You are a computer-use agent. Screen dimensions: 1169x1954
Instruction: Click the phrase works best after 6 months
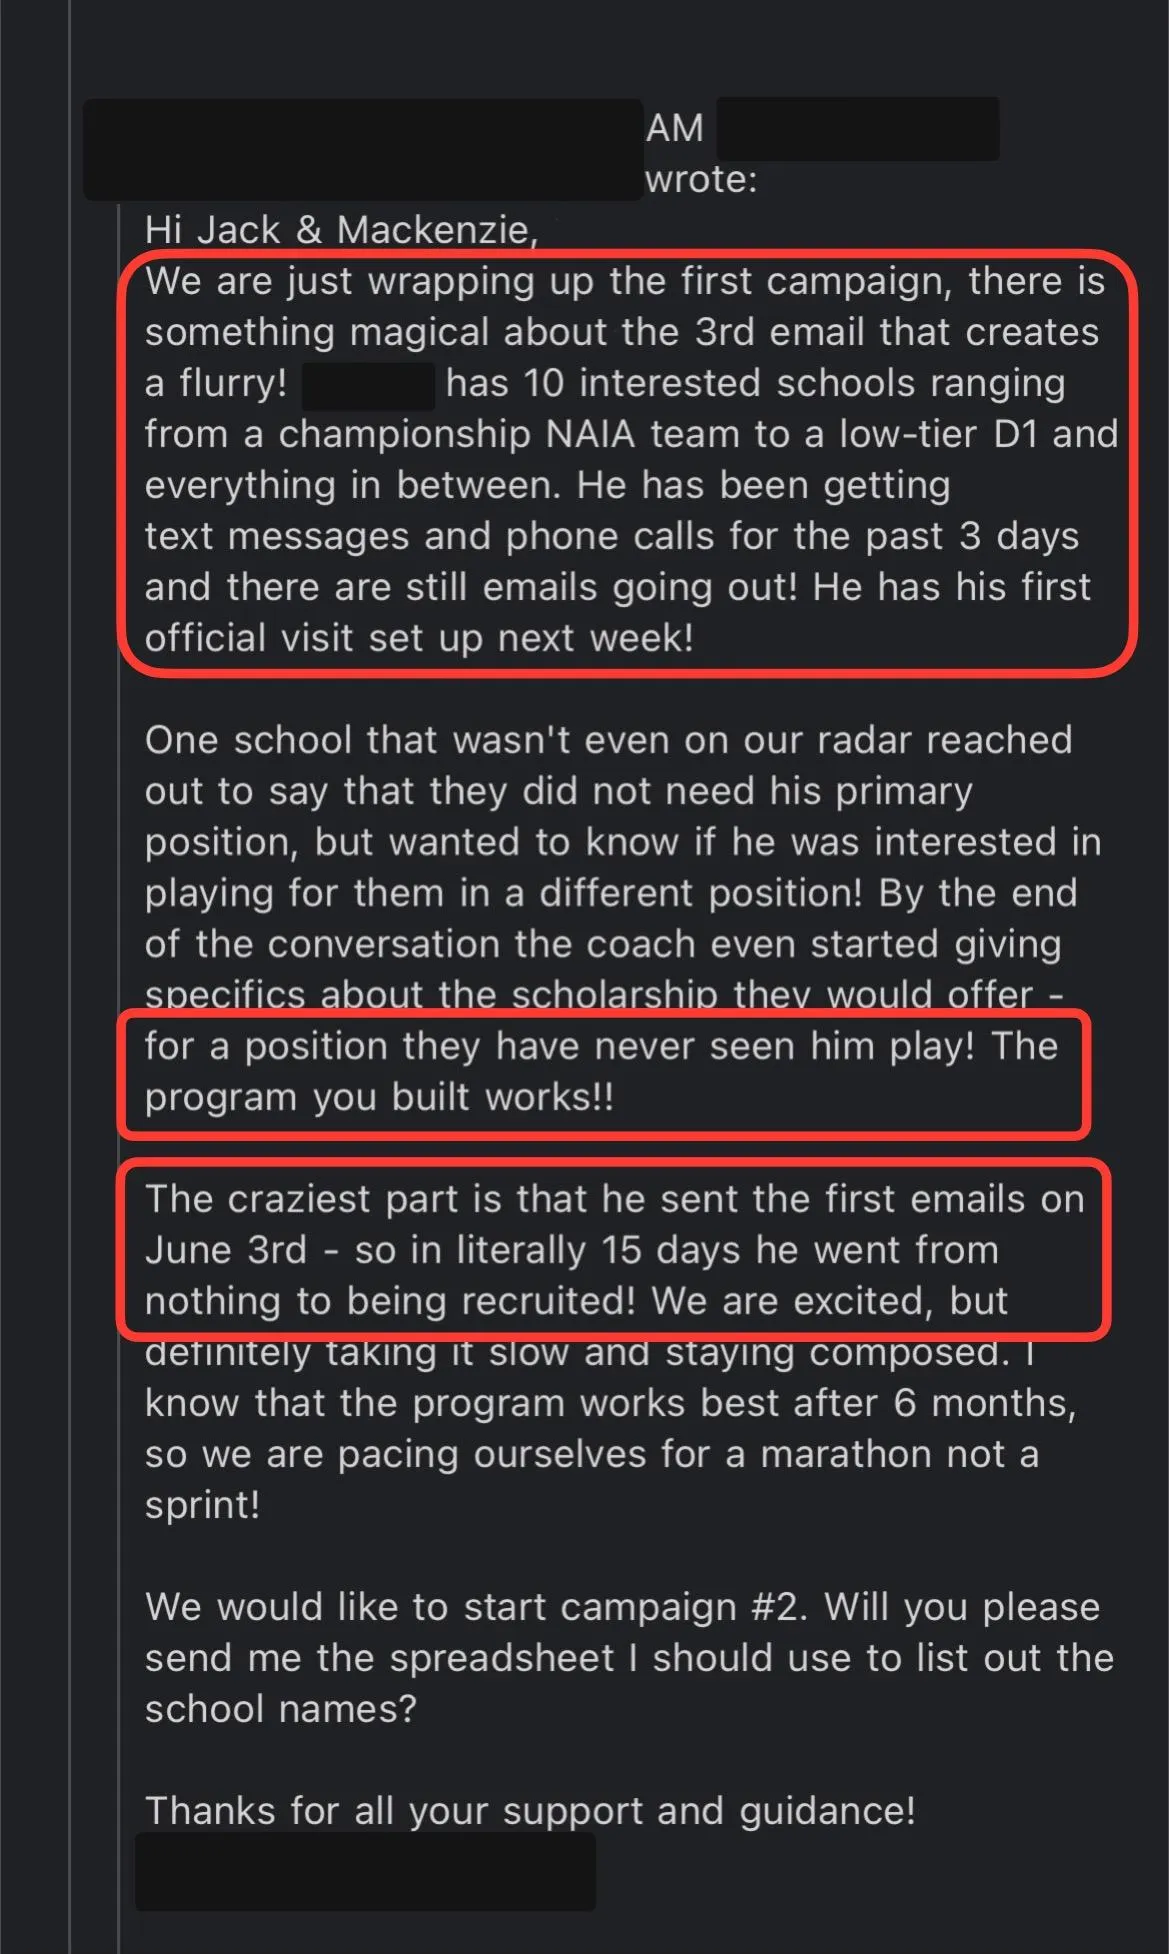coord(829,1403)
